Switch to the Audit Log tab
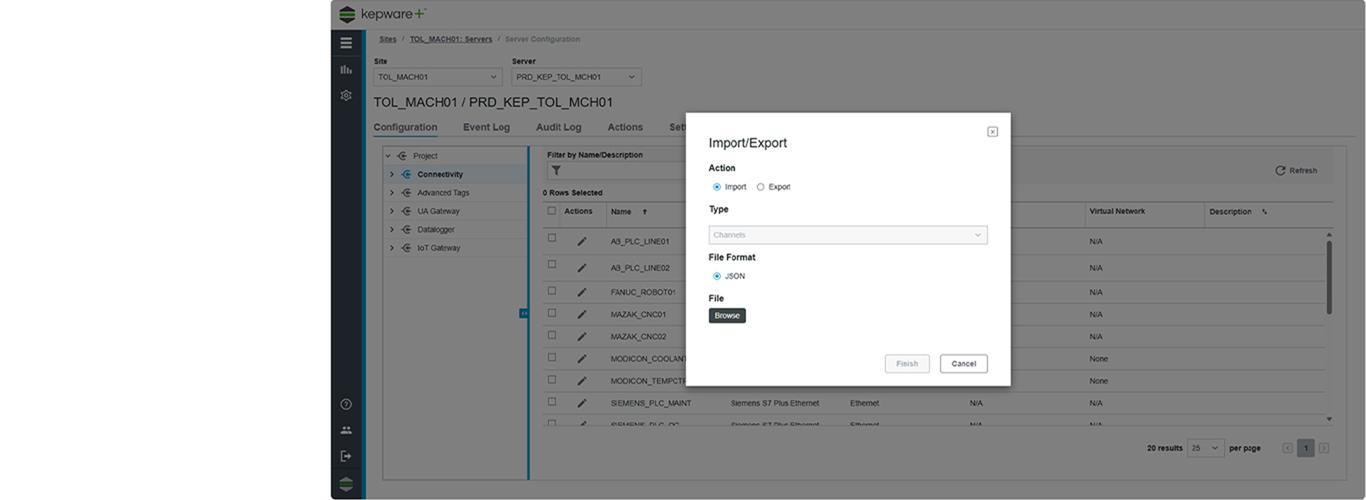The width and height of the screenshot is (1366, 500). coord(558,127)
